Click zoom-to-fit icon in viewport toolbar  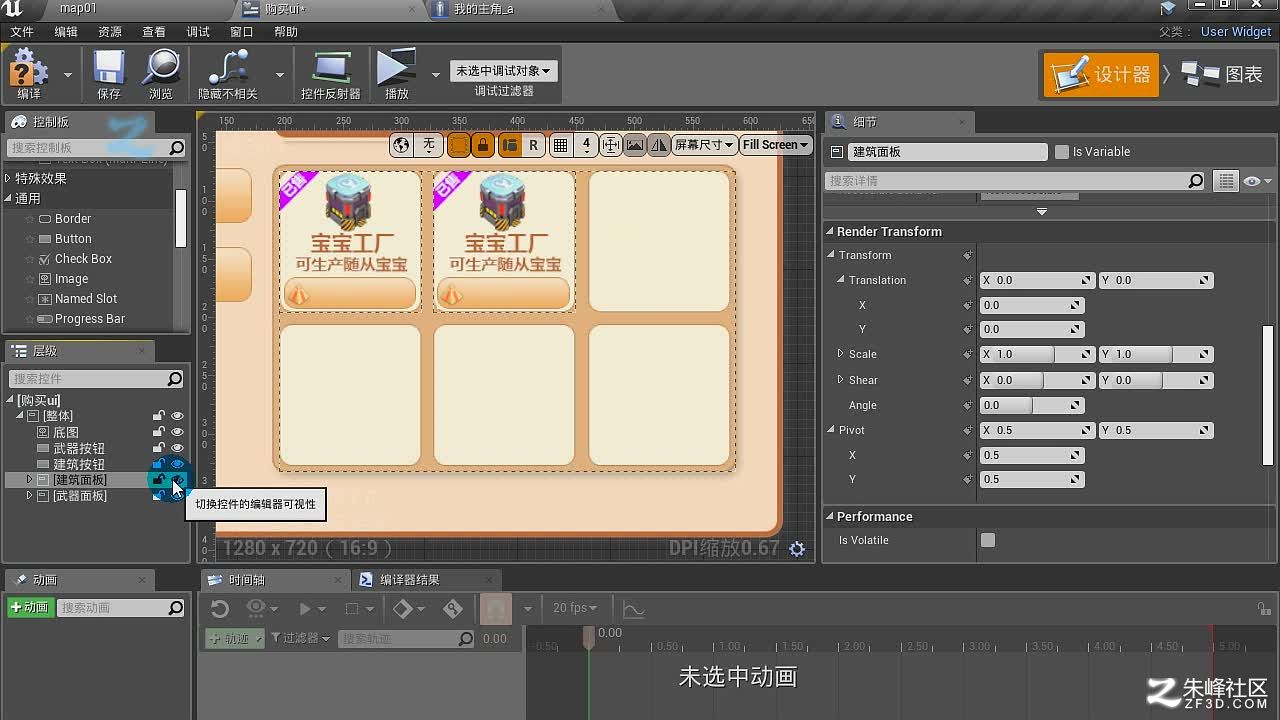pos(610,145)
